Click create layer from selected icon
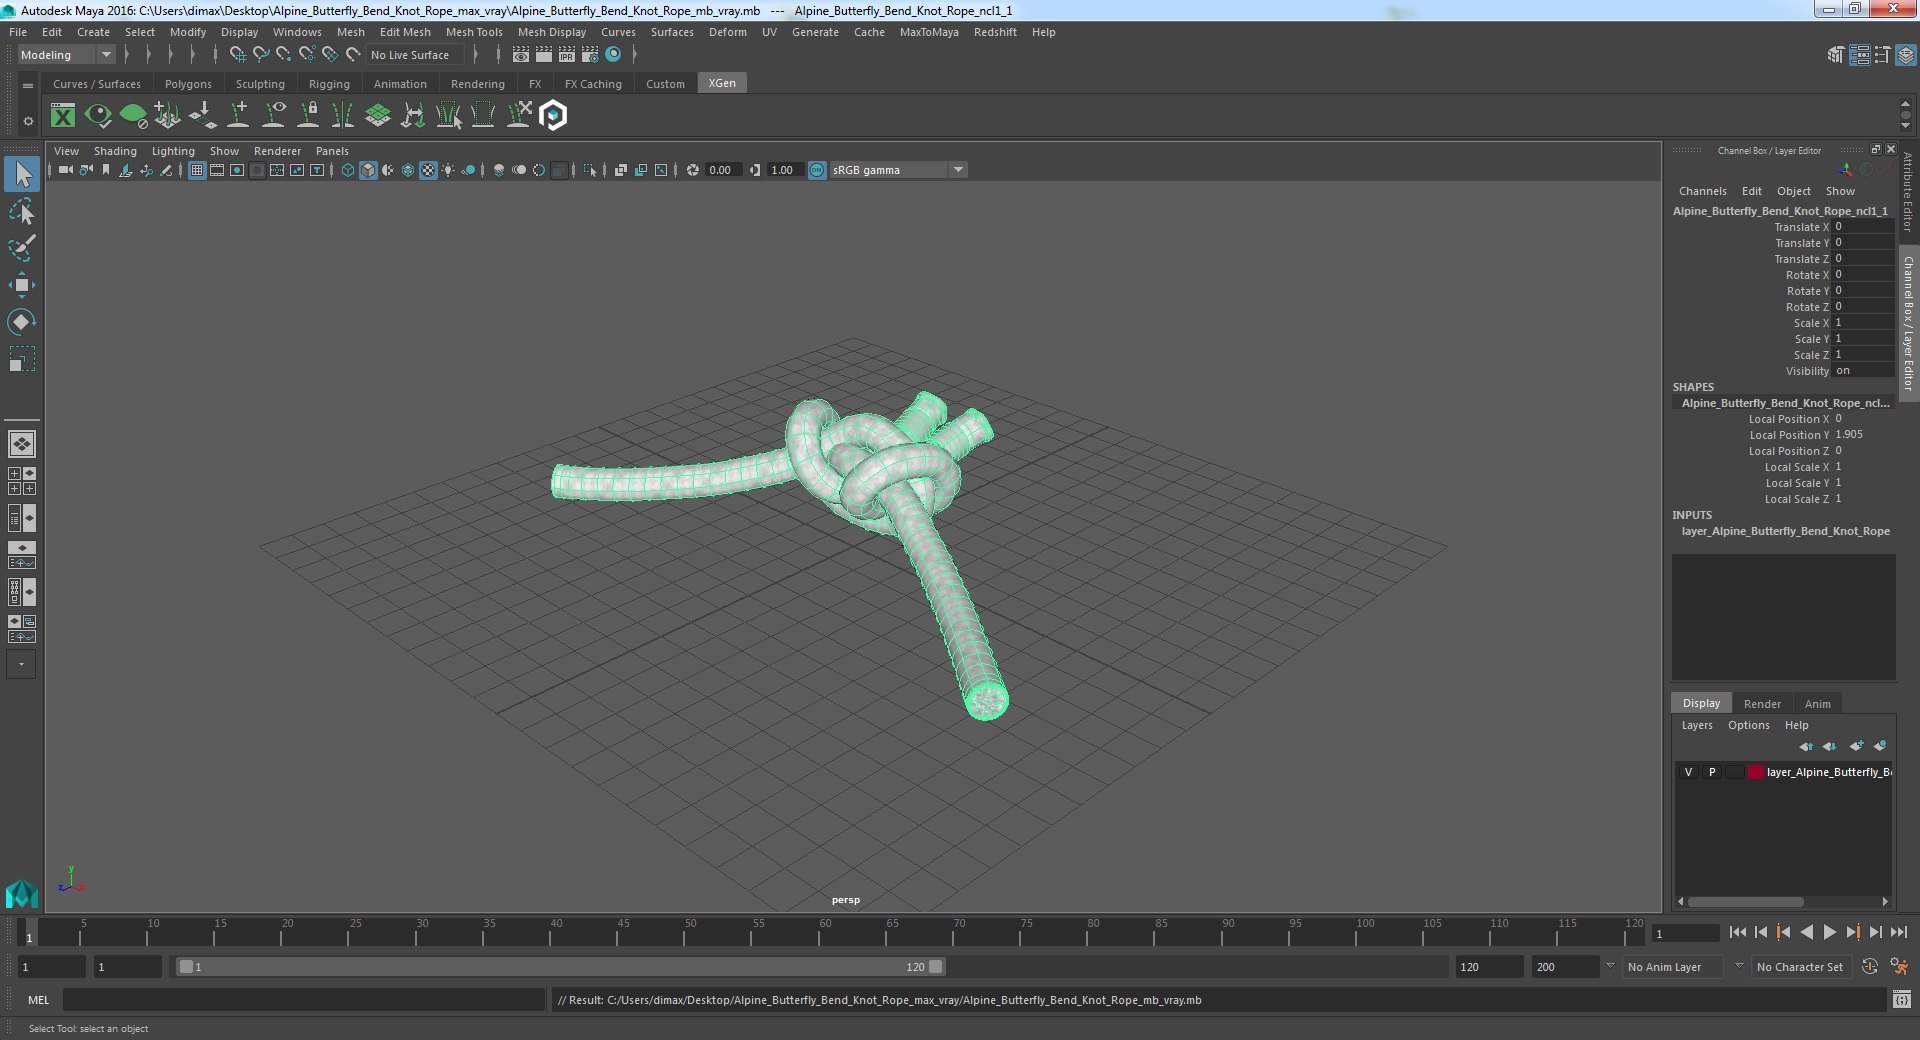This screenshot has width=1920, height=1040. [x=1880, y=746]
